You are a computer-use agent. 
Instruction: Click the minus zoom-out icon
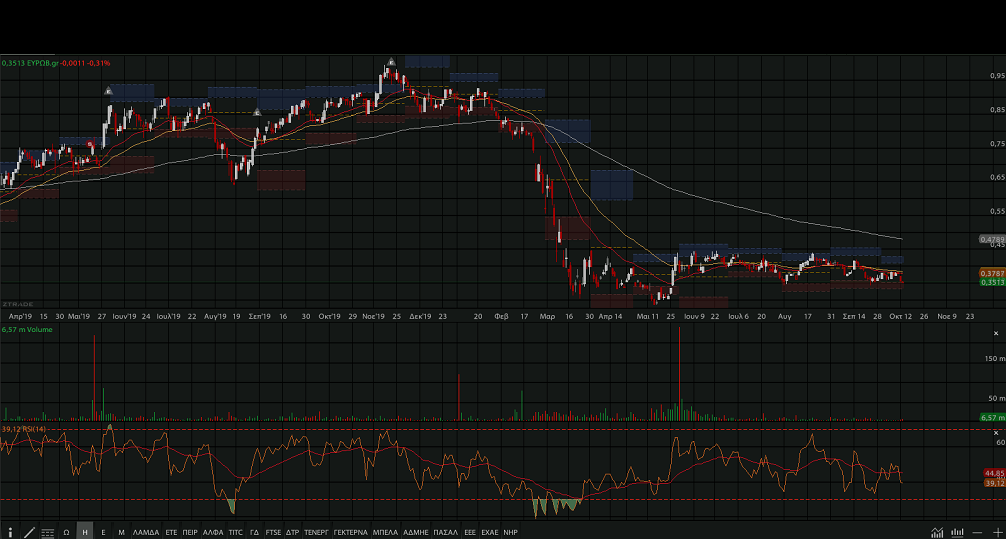(977, 532)
